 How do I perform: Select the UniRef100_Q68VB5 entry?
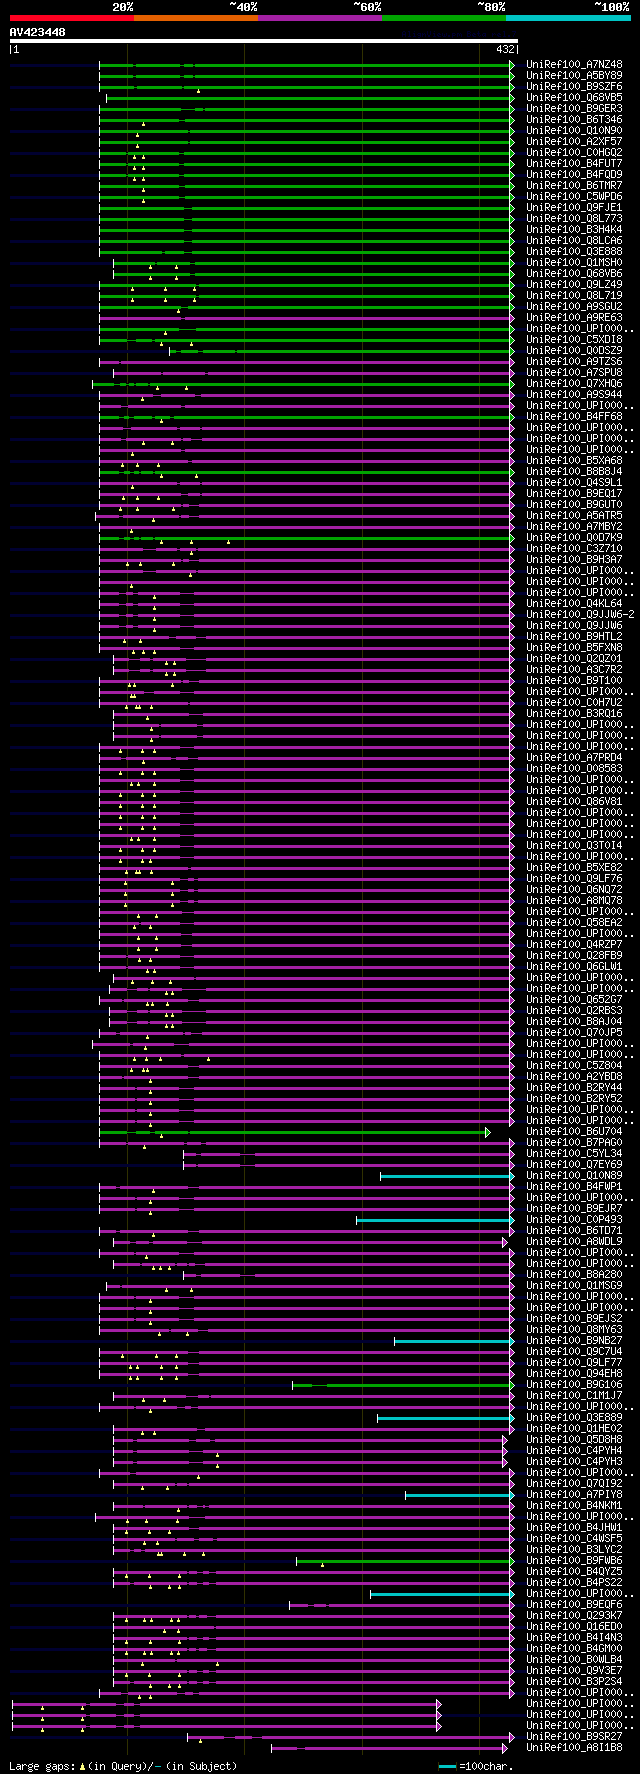[574, 98]
